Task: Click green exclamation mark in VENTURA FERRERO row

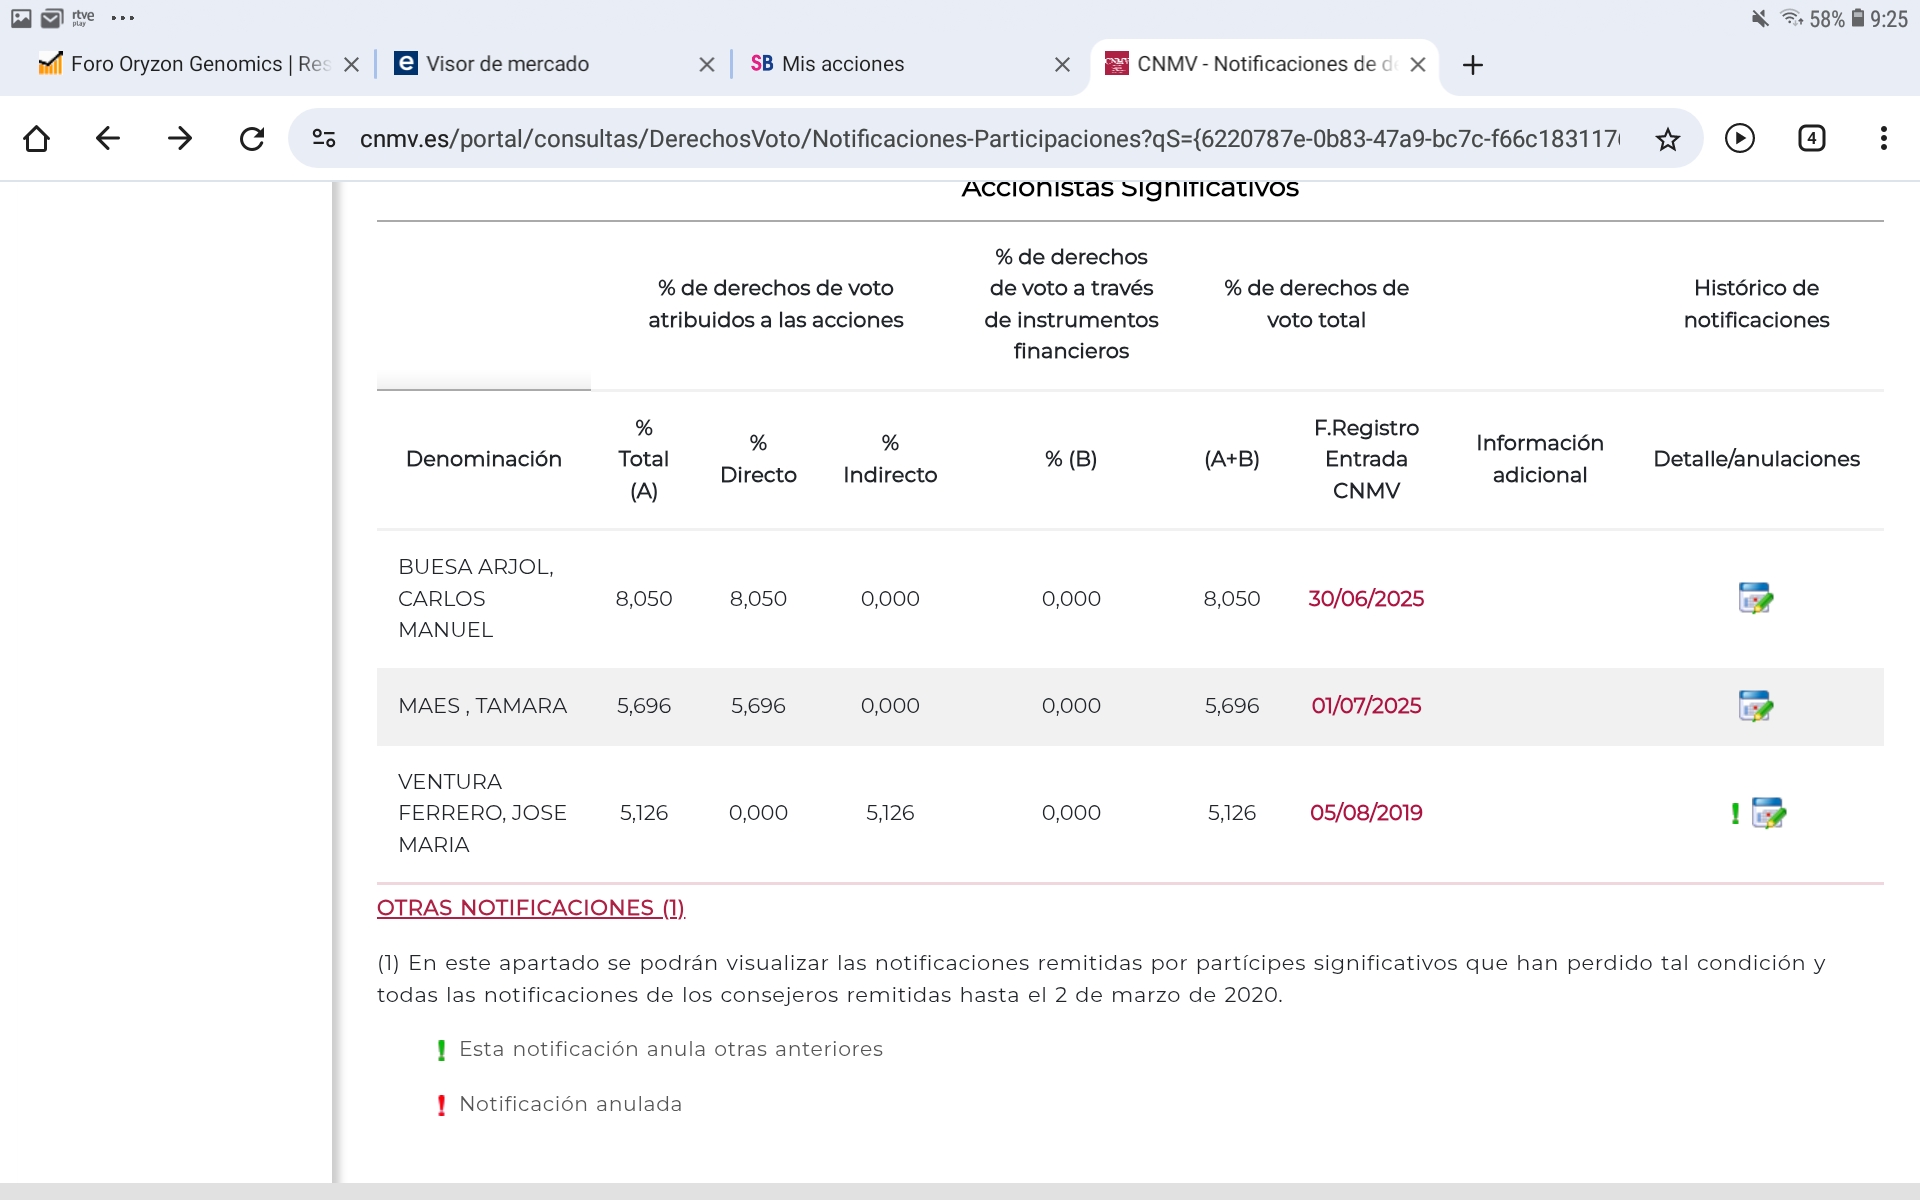Action: click(x=1735, y=814)
